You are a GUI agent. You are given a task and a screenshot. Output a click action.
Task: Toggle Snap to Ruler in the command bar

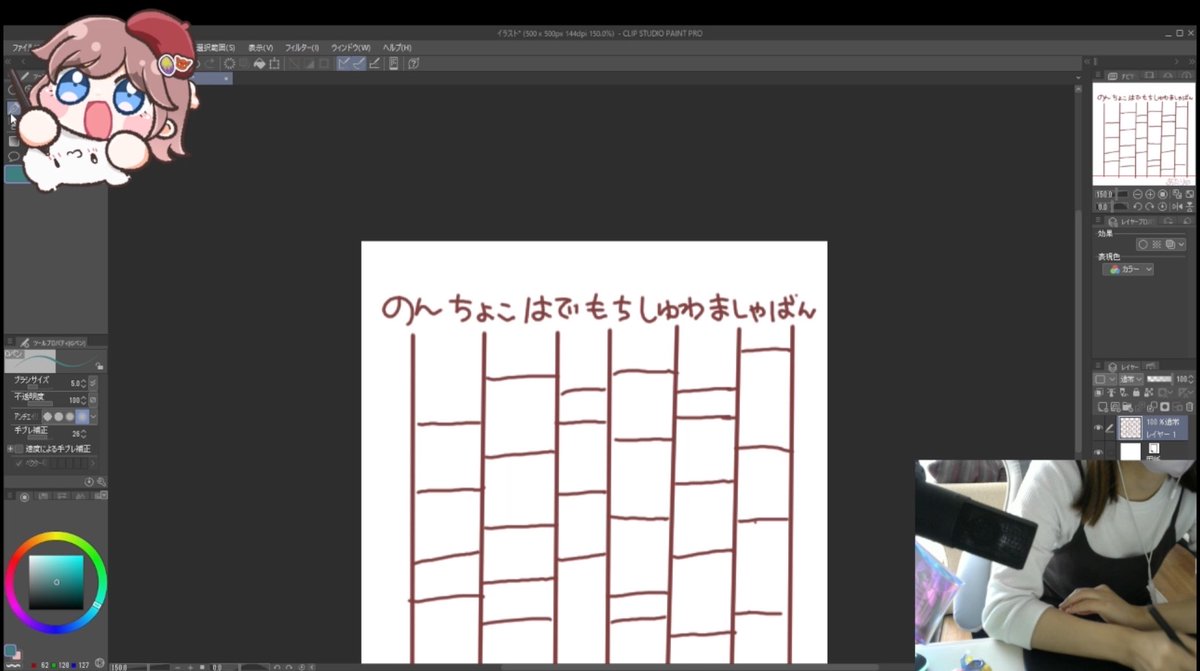(x=345, y=64)
